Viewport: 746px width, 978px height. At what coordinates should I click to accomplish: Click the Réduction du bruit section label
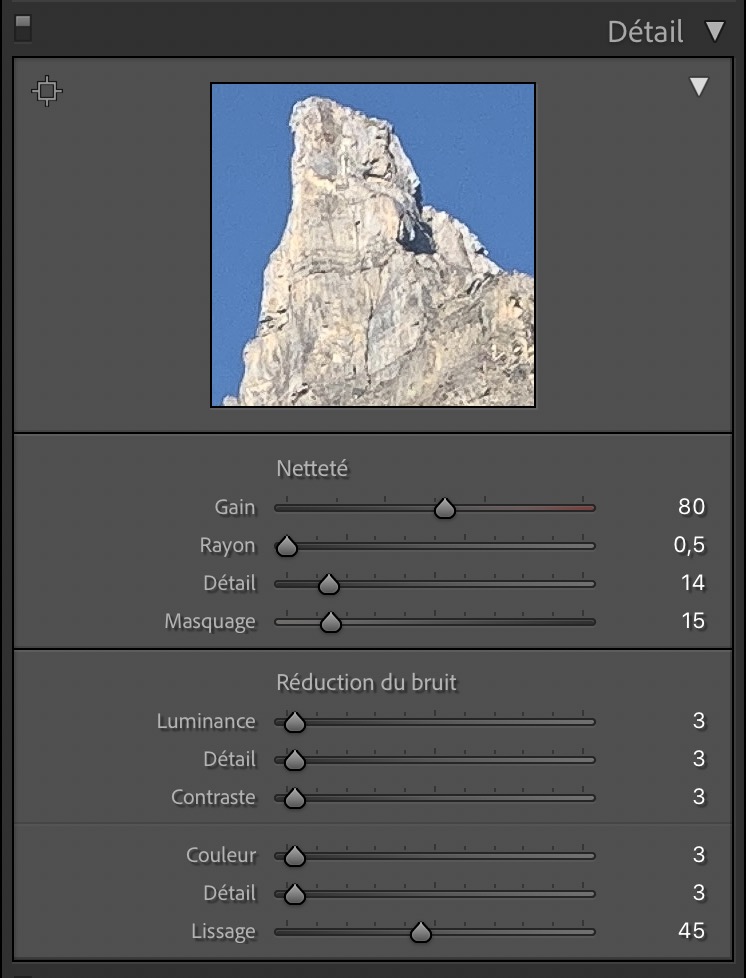pos(366,683)
